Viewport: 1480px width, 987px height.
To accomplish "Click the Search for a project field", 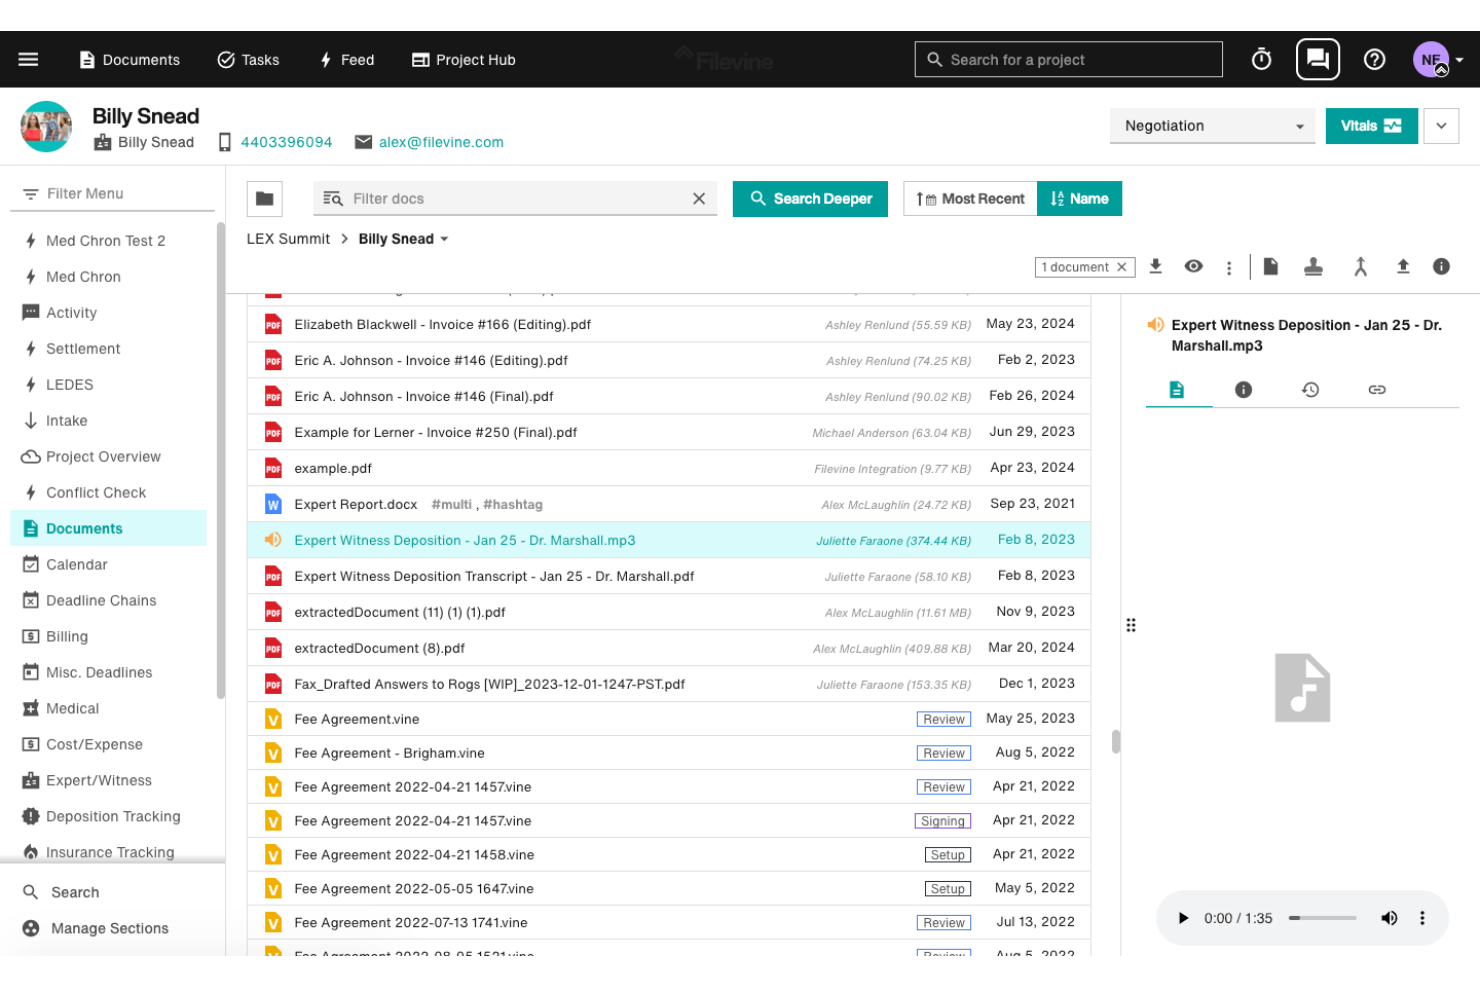I will [1068, 60].
